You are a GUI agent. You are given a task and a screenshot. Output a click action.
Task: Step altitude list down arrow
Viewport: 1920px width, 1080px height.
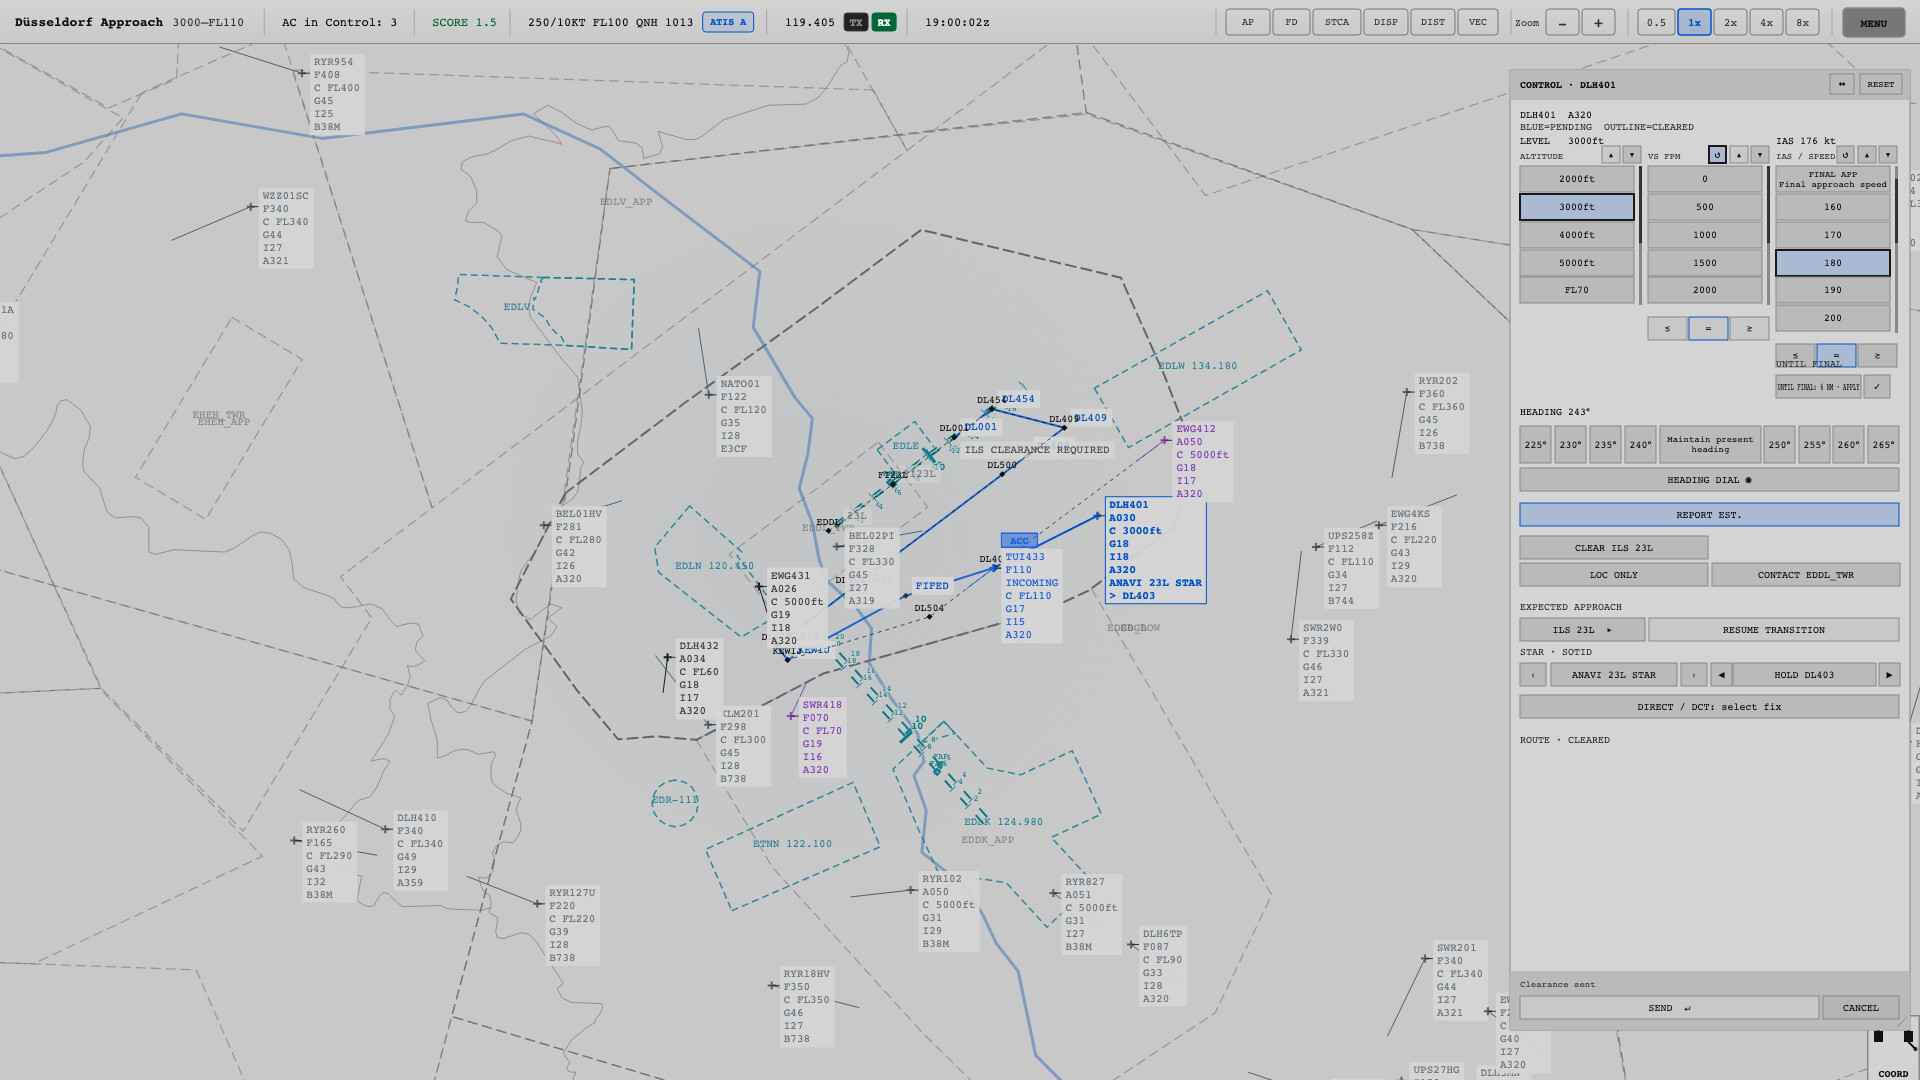click(x=1632, y=155)
